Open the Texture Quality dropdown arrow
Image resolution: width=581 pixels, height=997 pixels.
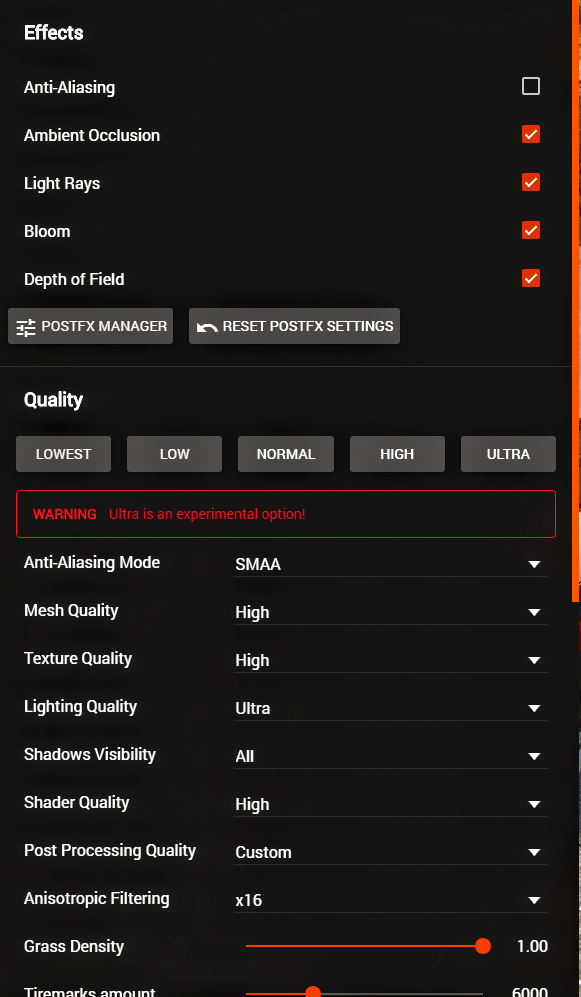[x=534, y=661]
